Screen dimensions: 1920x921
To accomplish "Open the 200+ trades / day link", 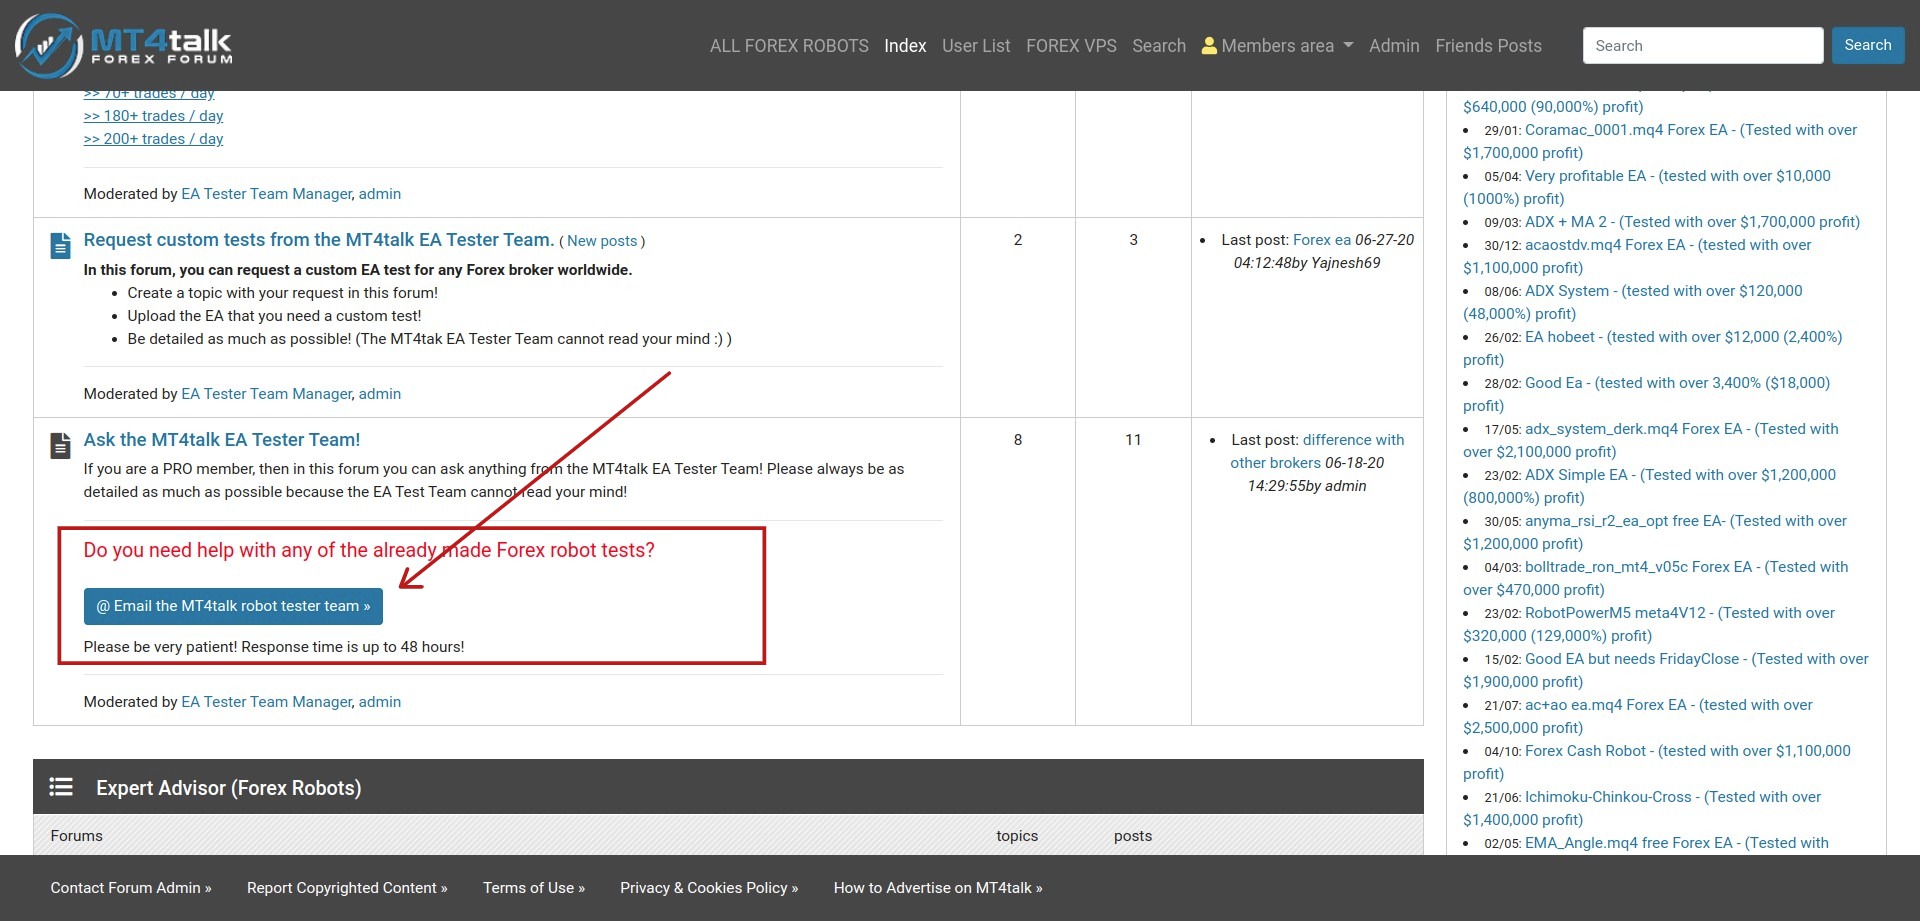I will pos(153,139).
